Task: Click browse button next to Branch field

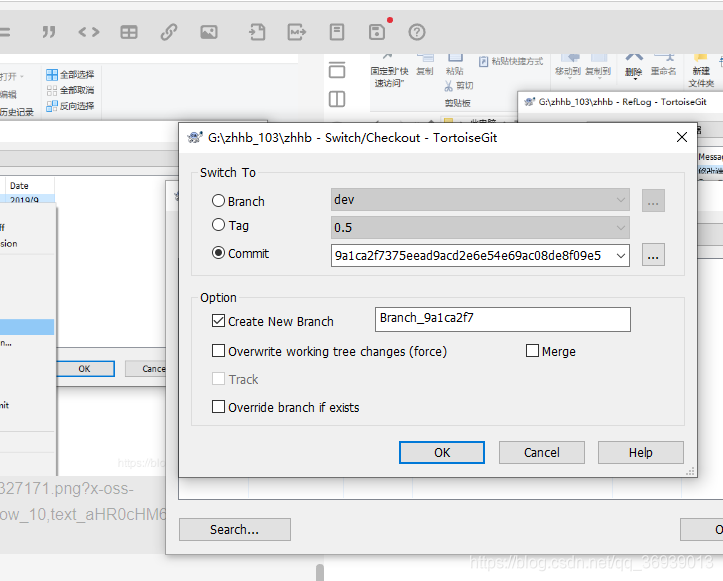Action: 653,201
